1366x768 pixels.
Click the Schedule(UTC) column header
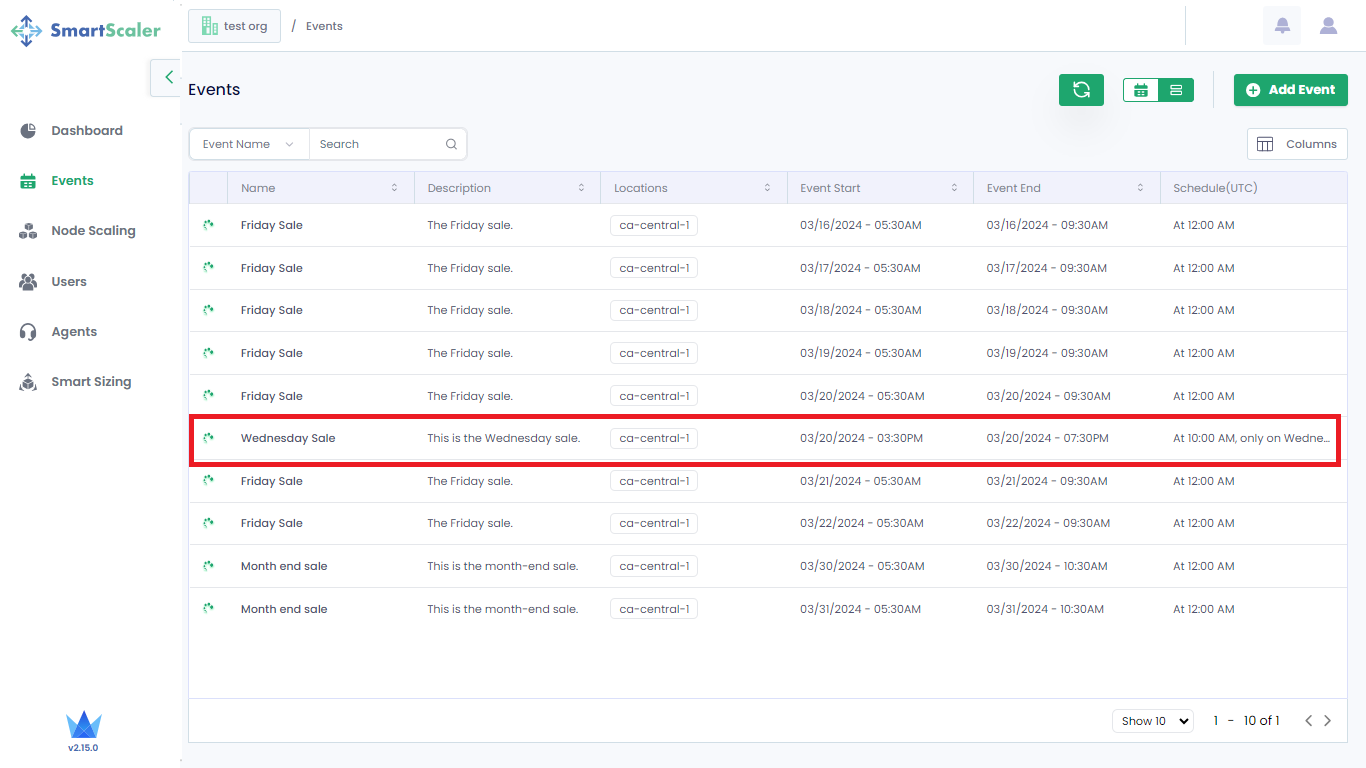(1253, 188)
